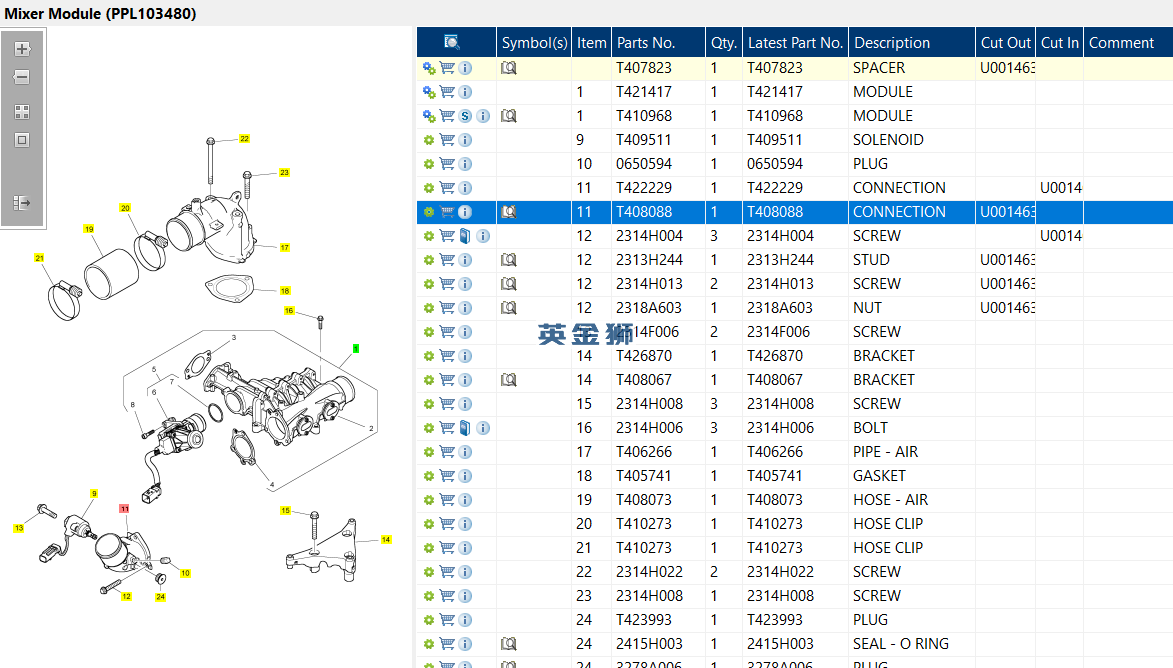
Task: Zoom out of the parts diagram
Action: tap(22, 77)
